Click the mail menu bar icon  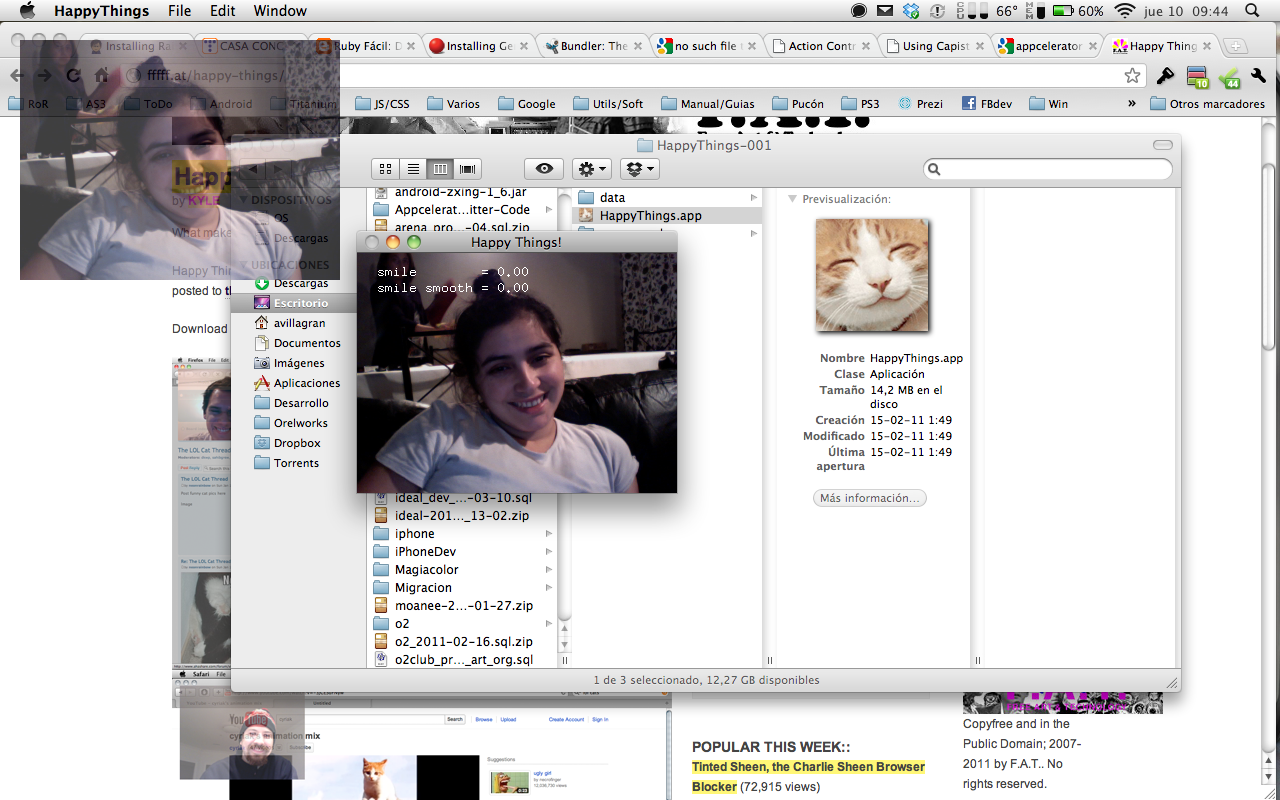885,11
